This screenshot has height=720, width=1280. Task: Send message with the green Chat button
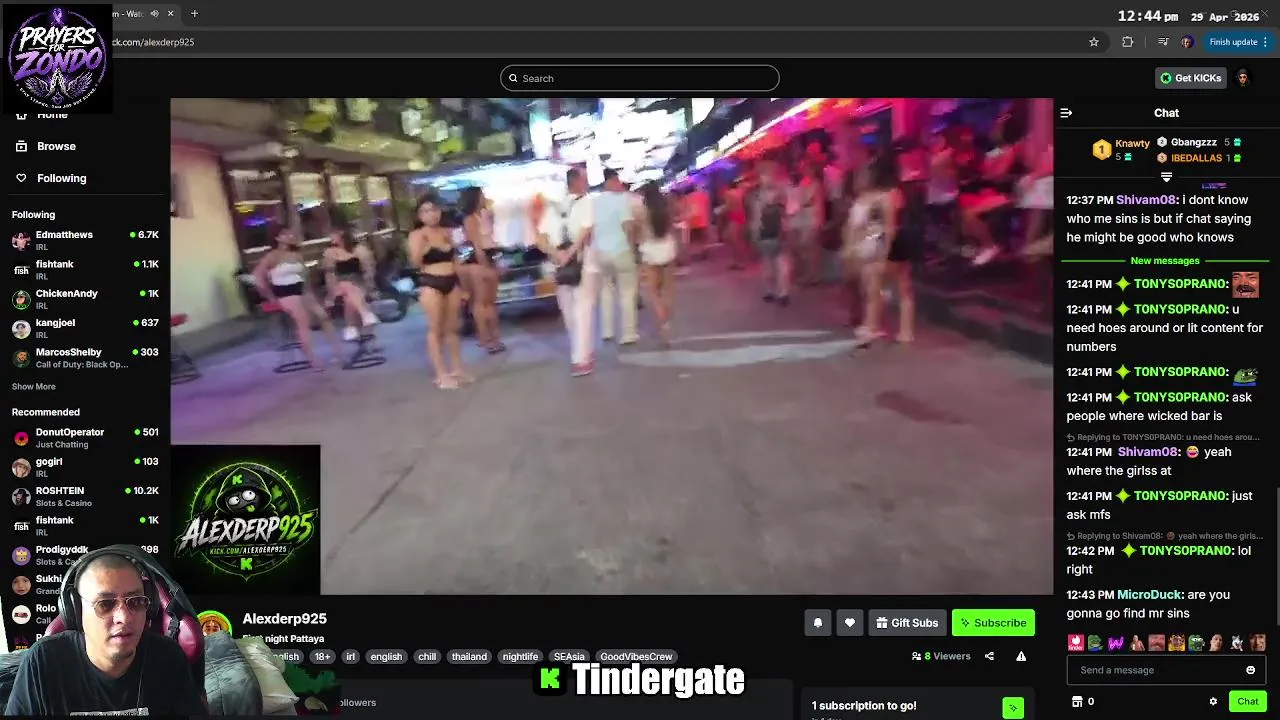pyautogui.click(x=1247, y=701)
